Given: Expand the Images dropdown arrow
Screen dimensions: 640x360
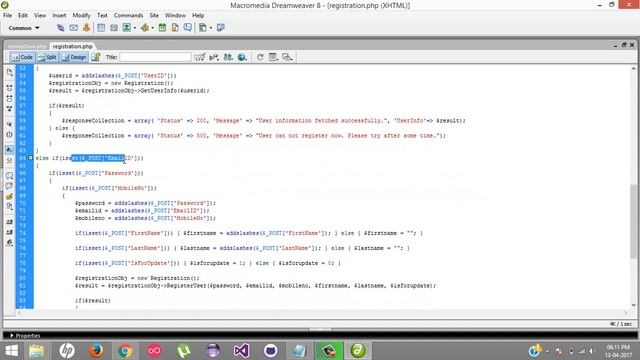Looking at the screenshot, I should 135,28.
